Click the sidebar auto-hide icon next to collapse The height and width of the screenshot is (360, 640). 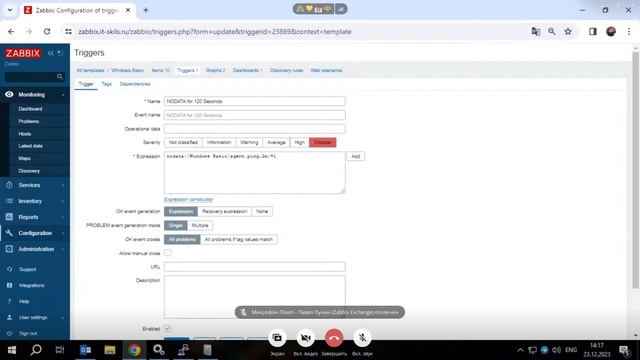[x=60, y=53]
